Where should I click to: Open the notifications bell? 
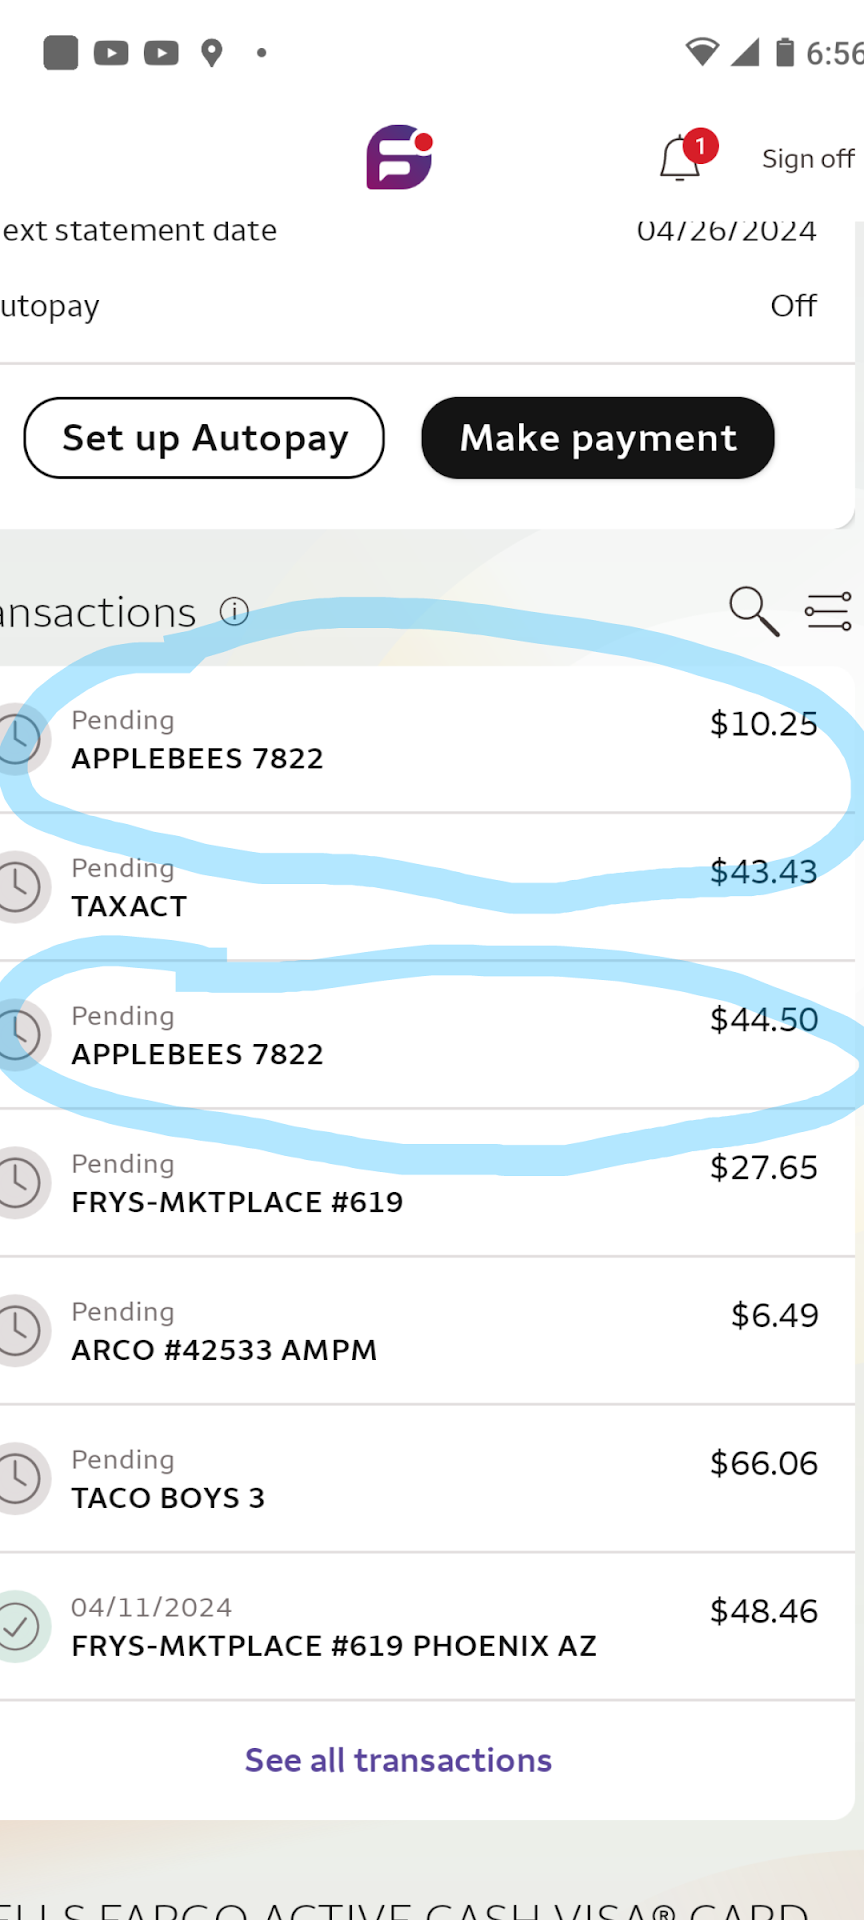[681, 158]
